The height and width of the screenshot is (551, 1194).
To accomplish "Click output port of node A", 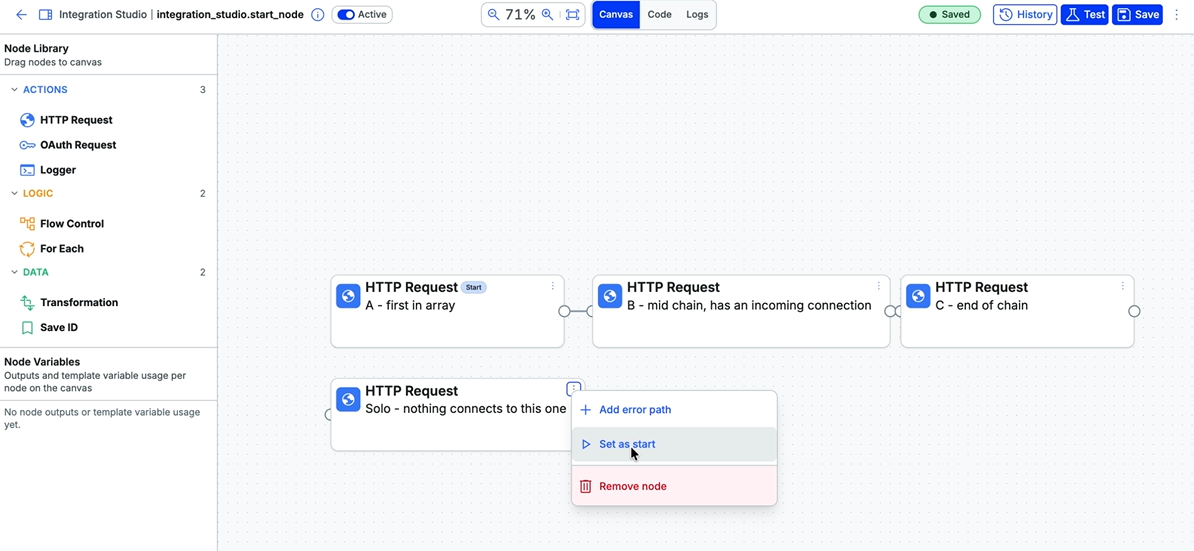I will pyautogui.click(x=564, y=311).
